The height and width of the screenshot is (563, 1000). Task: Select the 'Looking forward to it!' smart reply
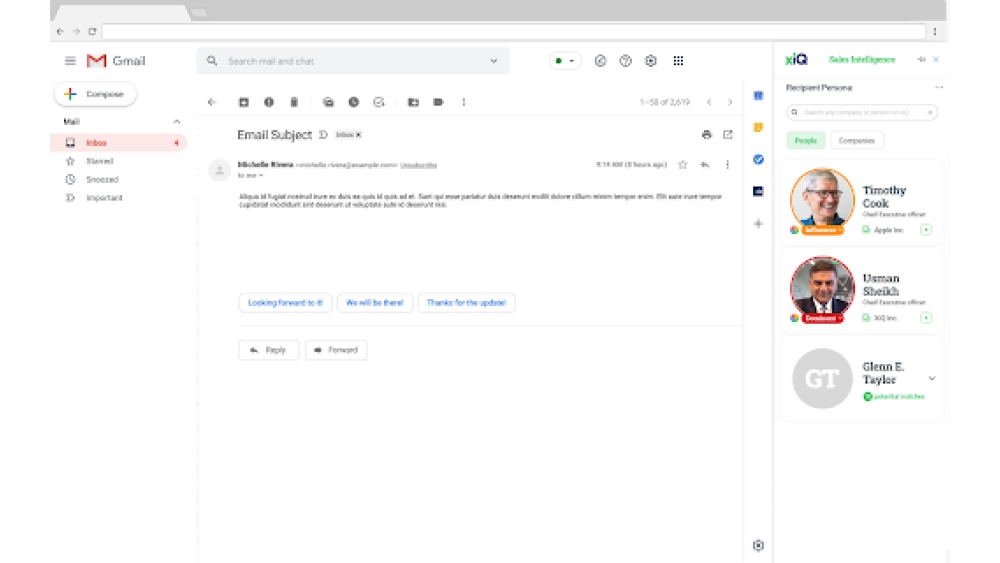[285, 303]
